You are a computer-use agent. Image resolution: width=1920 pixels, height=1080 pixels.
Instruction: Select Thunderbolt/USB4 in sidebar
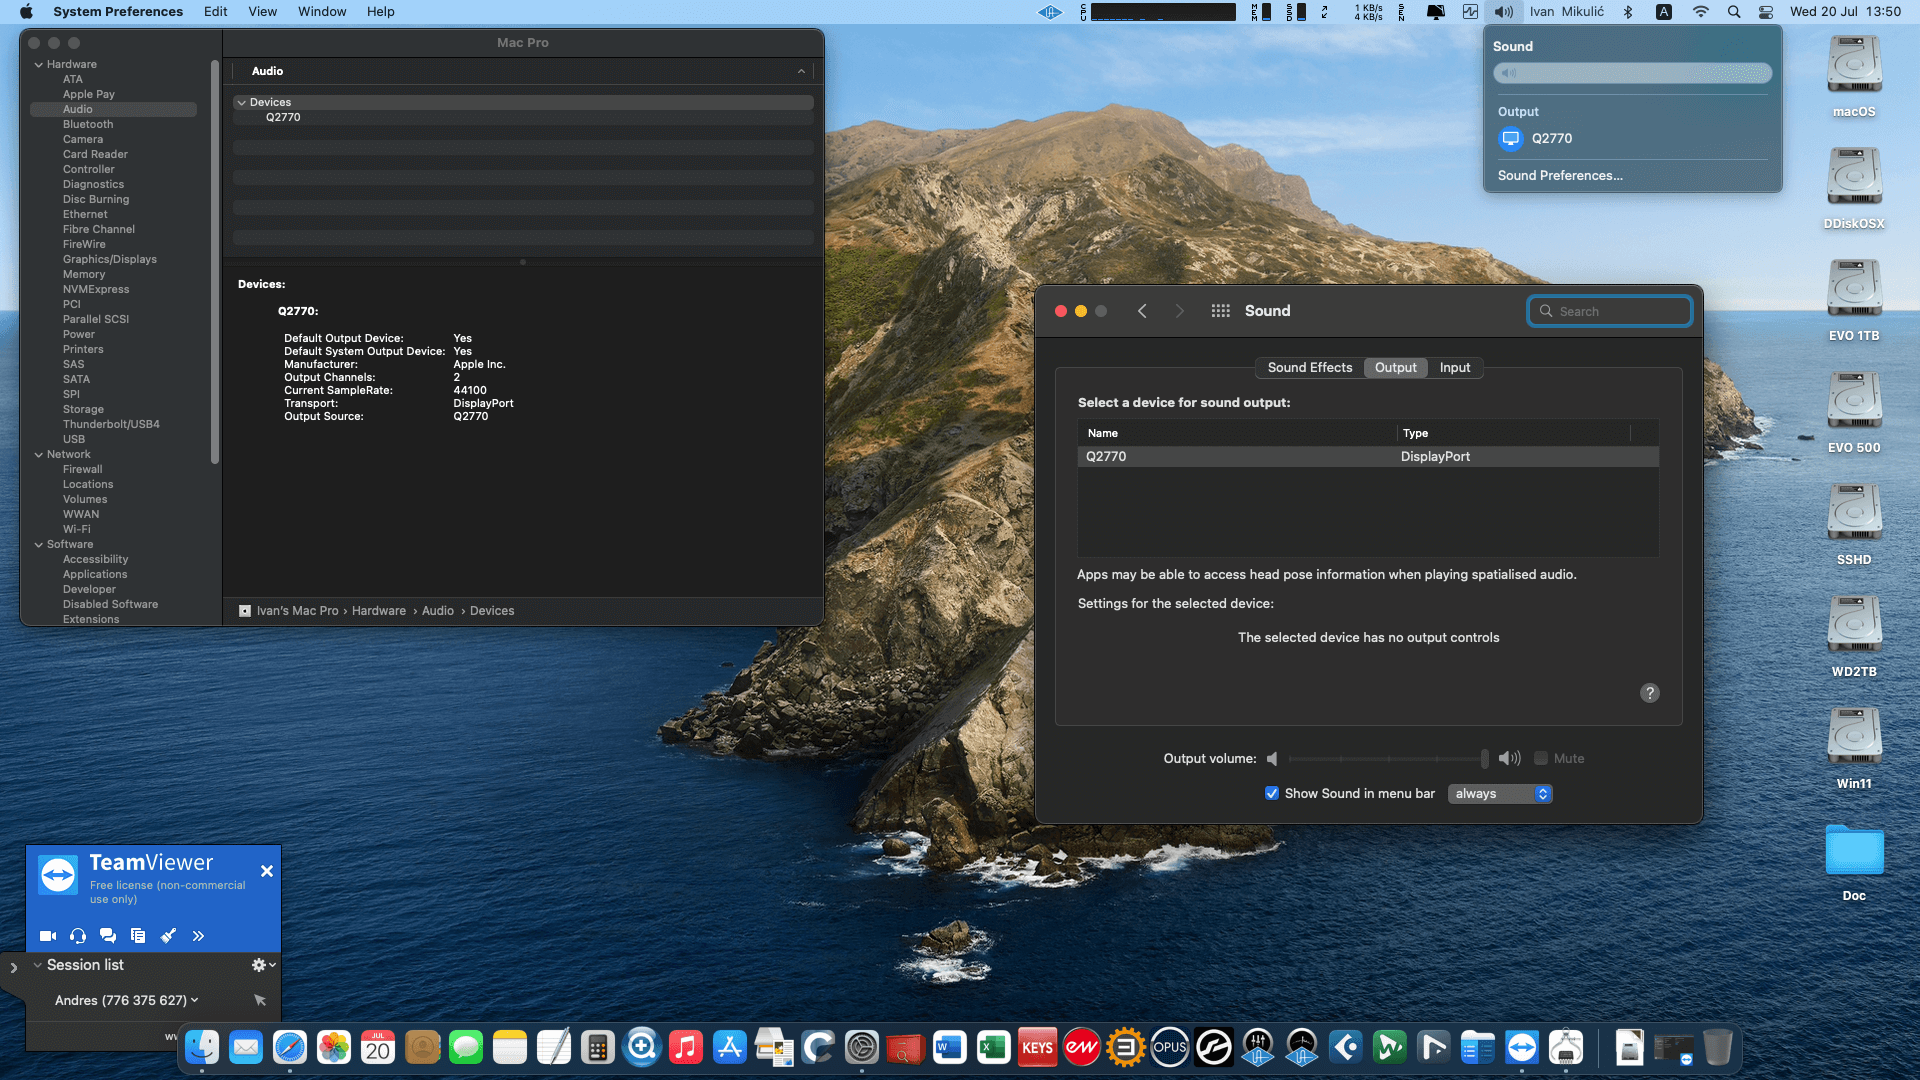(111, 425)
